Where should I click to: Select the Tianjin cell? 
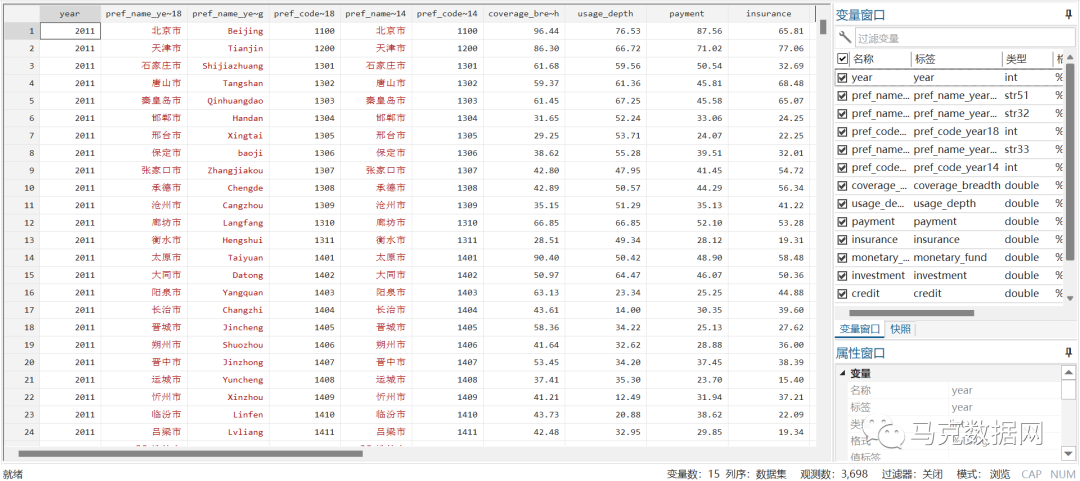point(228,48)
